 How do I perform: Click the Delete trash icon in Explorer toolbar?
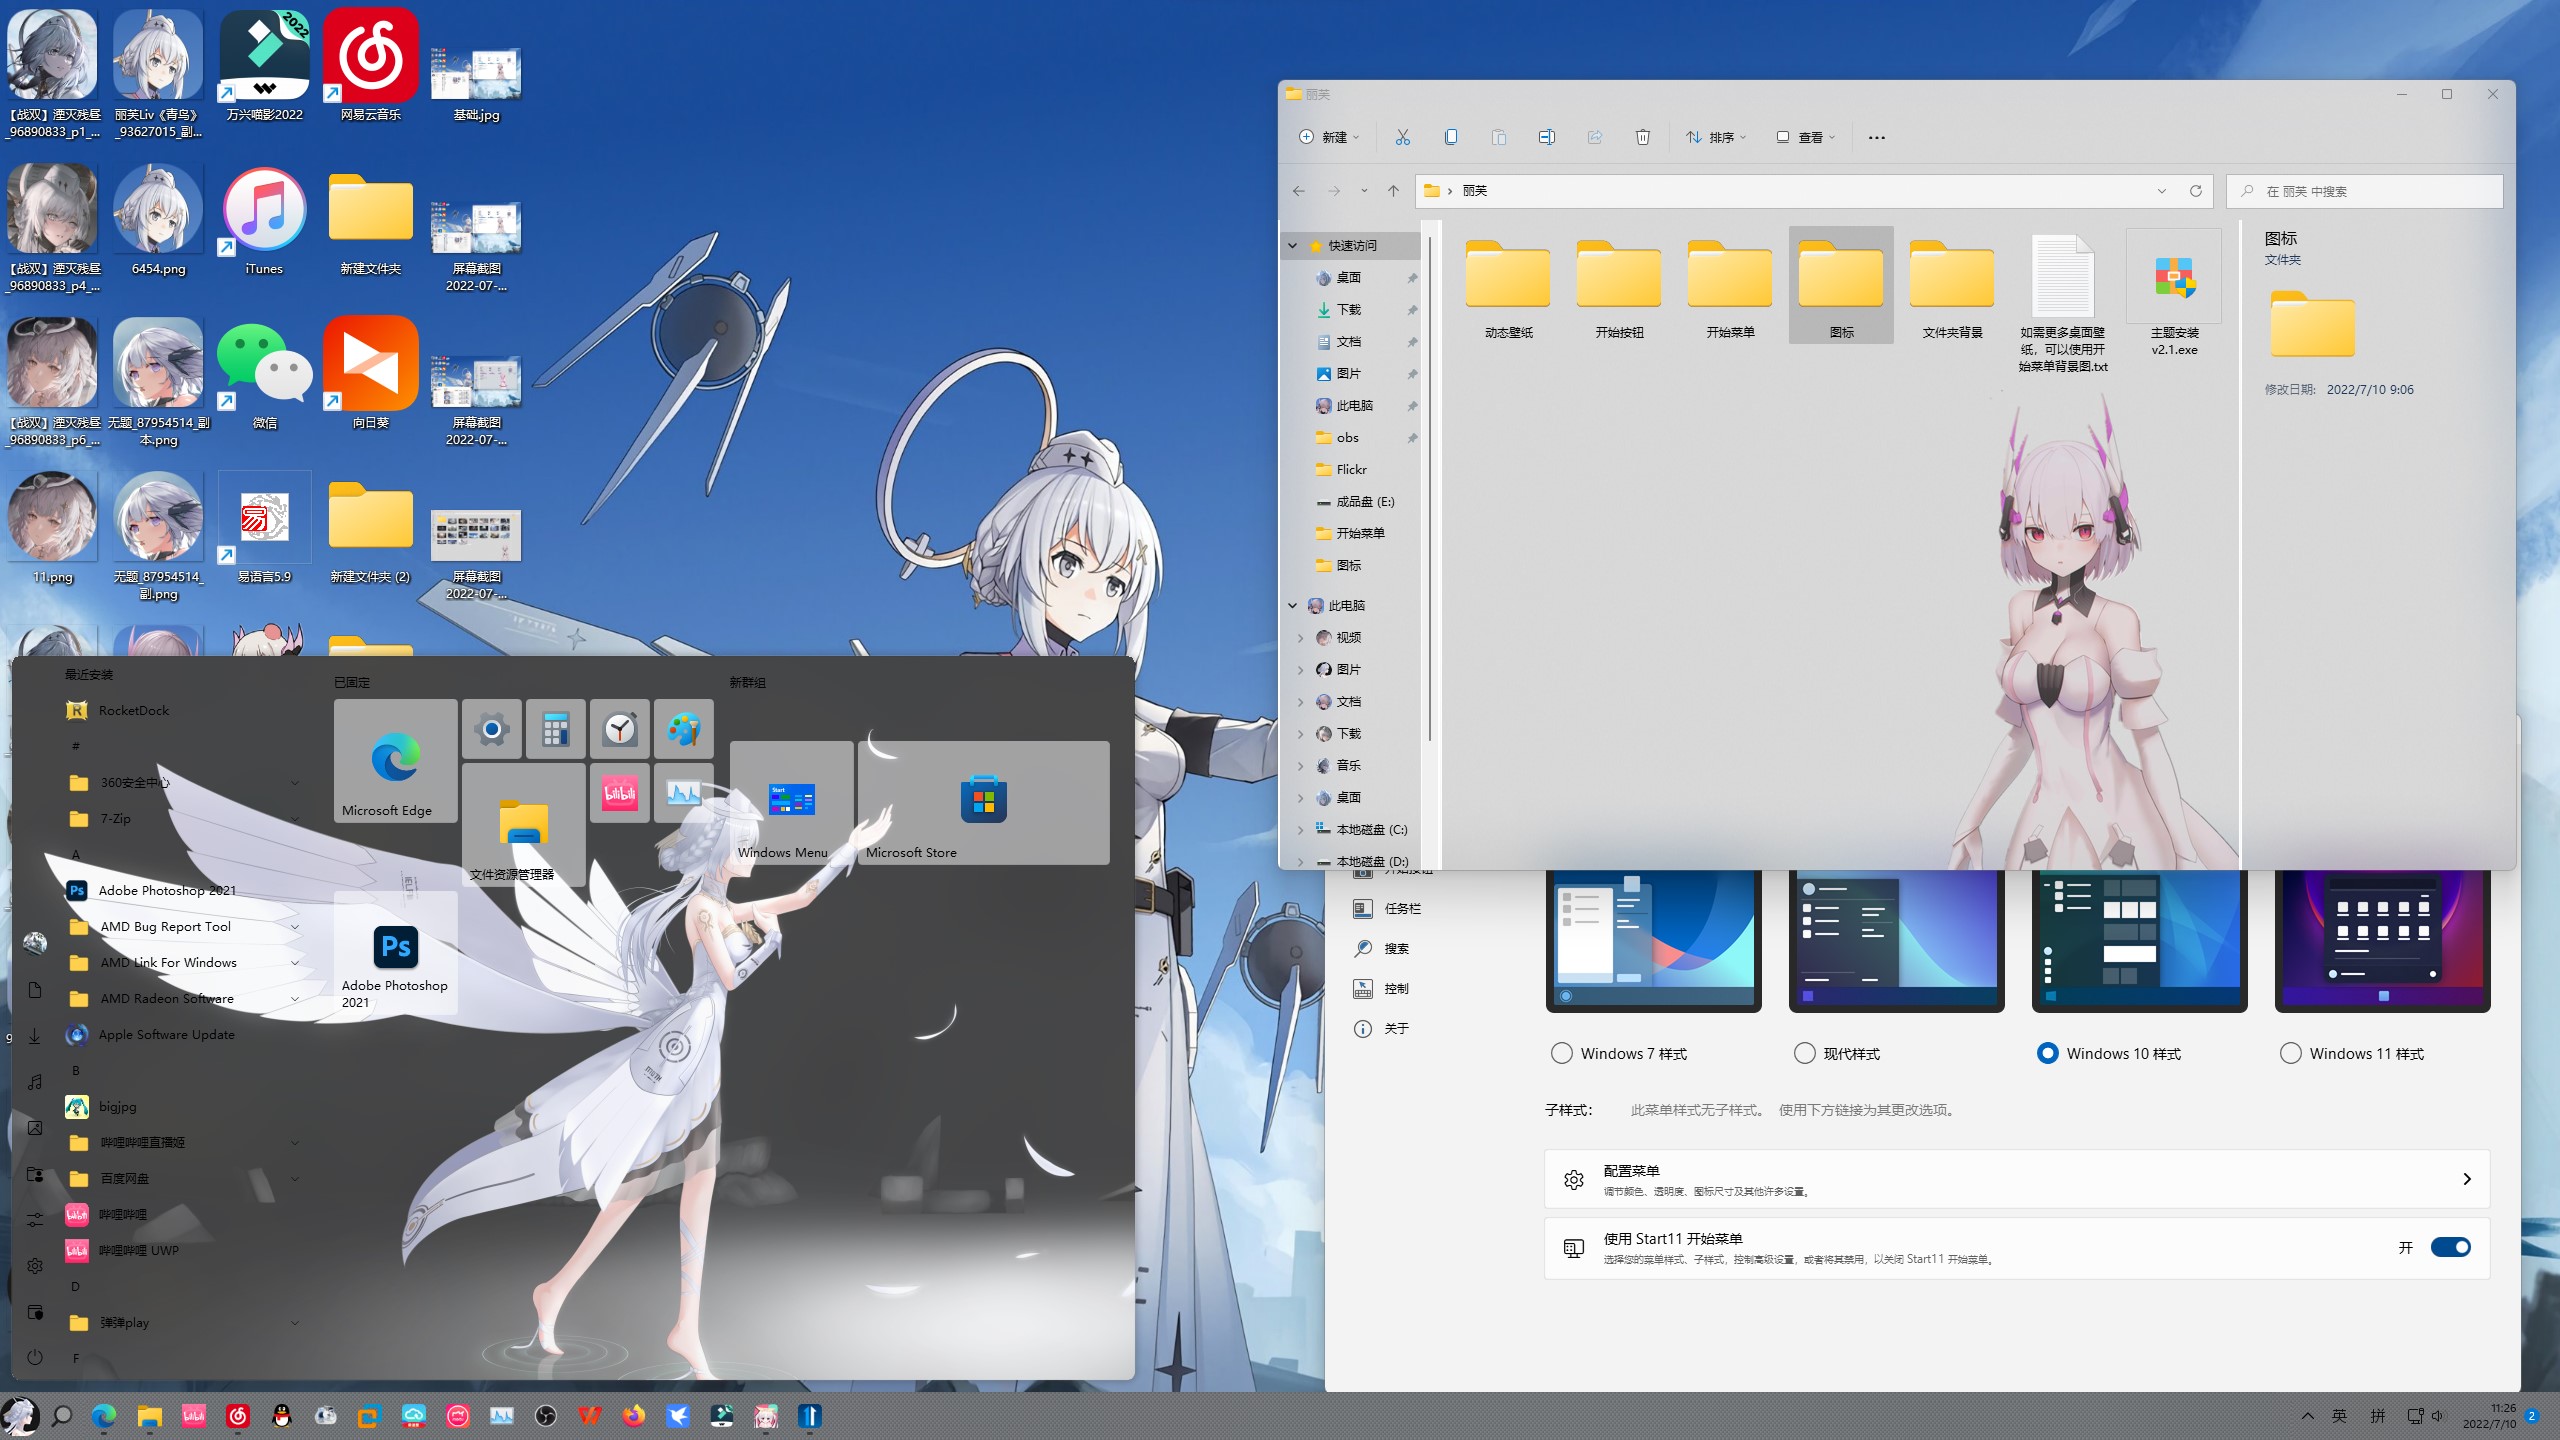coord(1642,137)
